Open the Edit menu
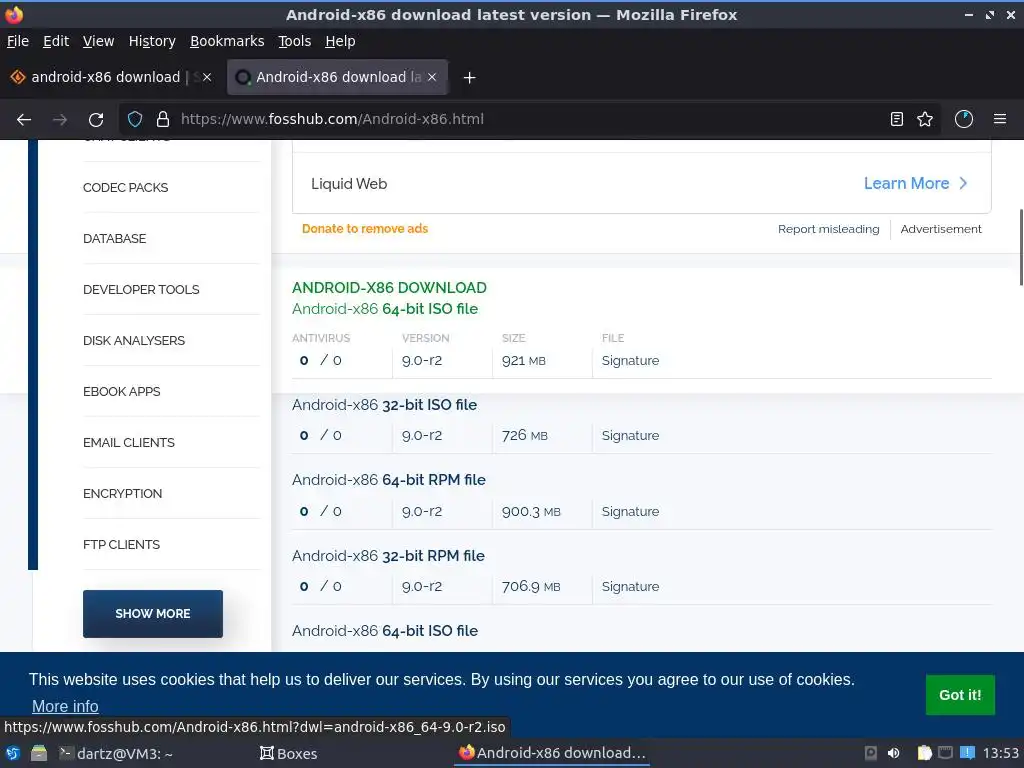This screenshot has height=768, width=1024. pyautogui.click(x=56, y=41)
